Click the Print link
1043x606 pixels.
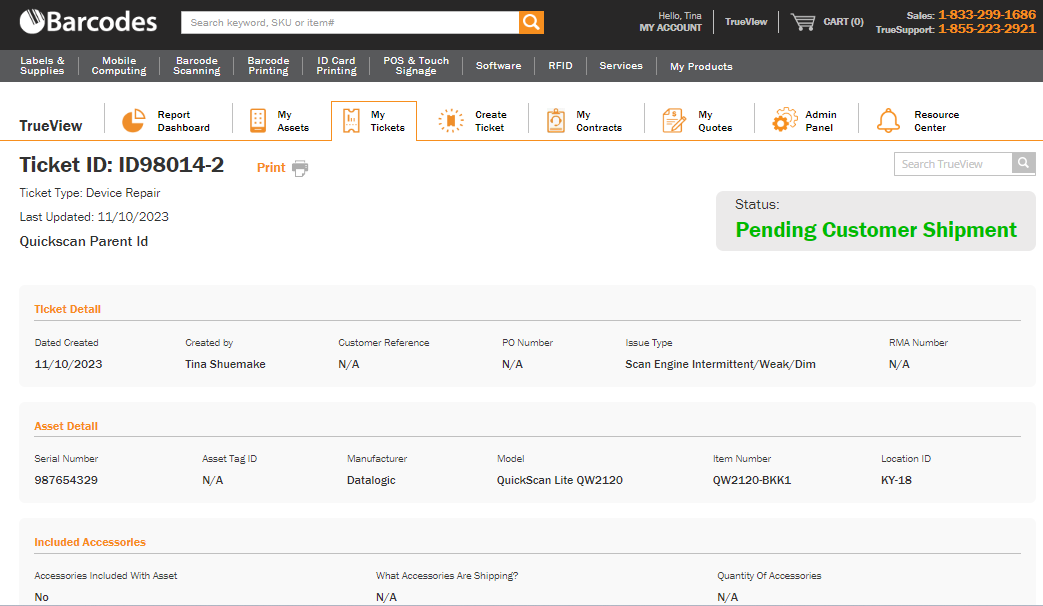[x=271, y=168]
